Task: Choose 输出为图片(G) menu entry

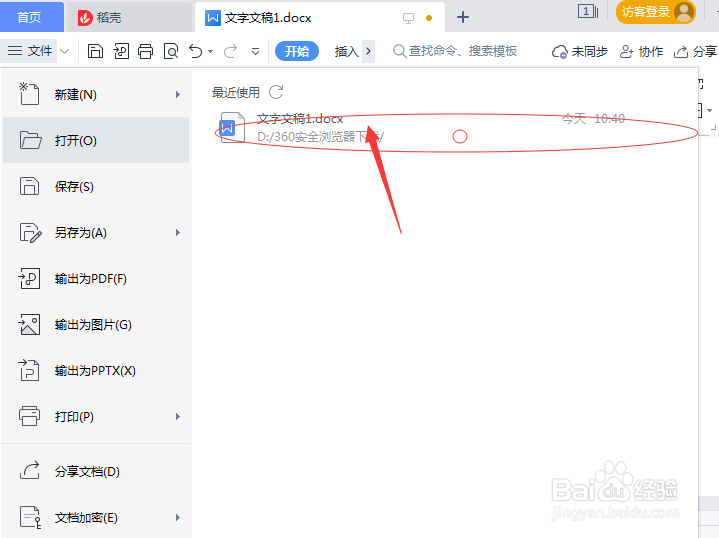Action: [x=96, y=325]
